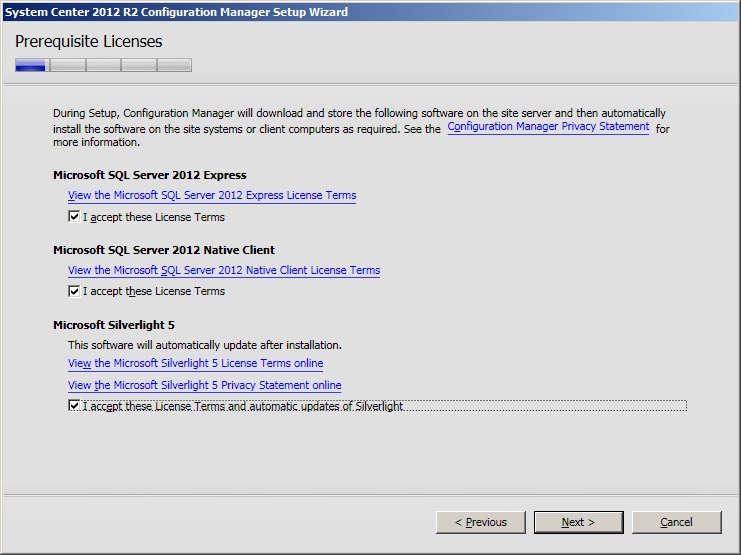Click the second segment of the progress bar

[x=67, y=66]
